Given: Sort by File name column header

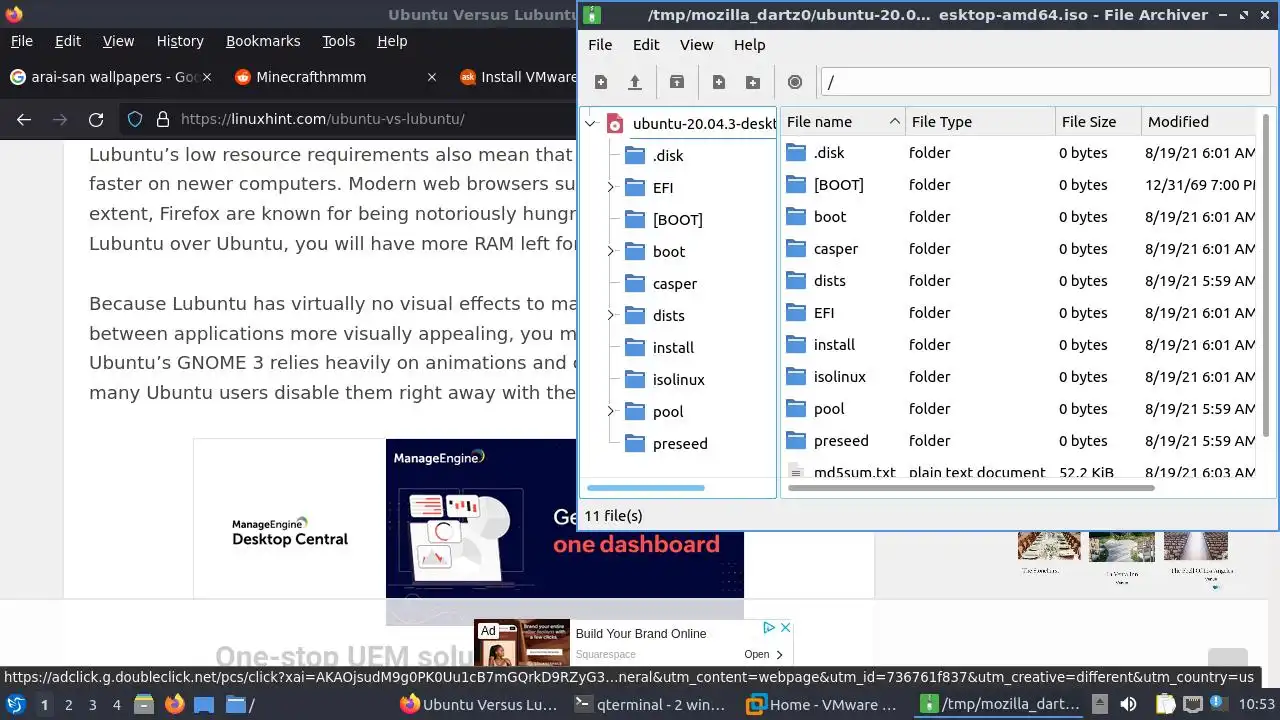Looking at the screenshot, I should (x=843, y=122).
